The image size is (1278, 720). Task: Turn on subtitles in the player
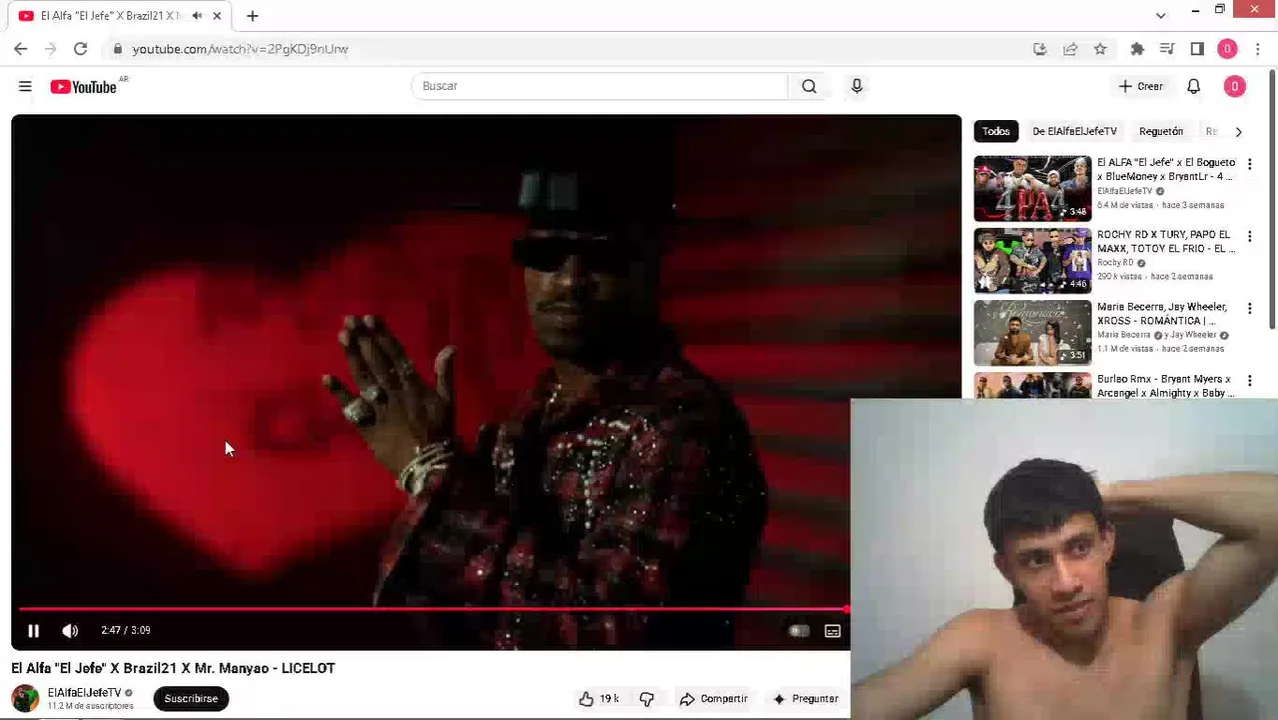(x=832, y=631)
